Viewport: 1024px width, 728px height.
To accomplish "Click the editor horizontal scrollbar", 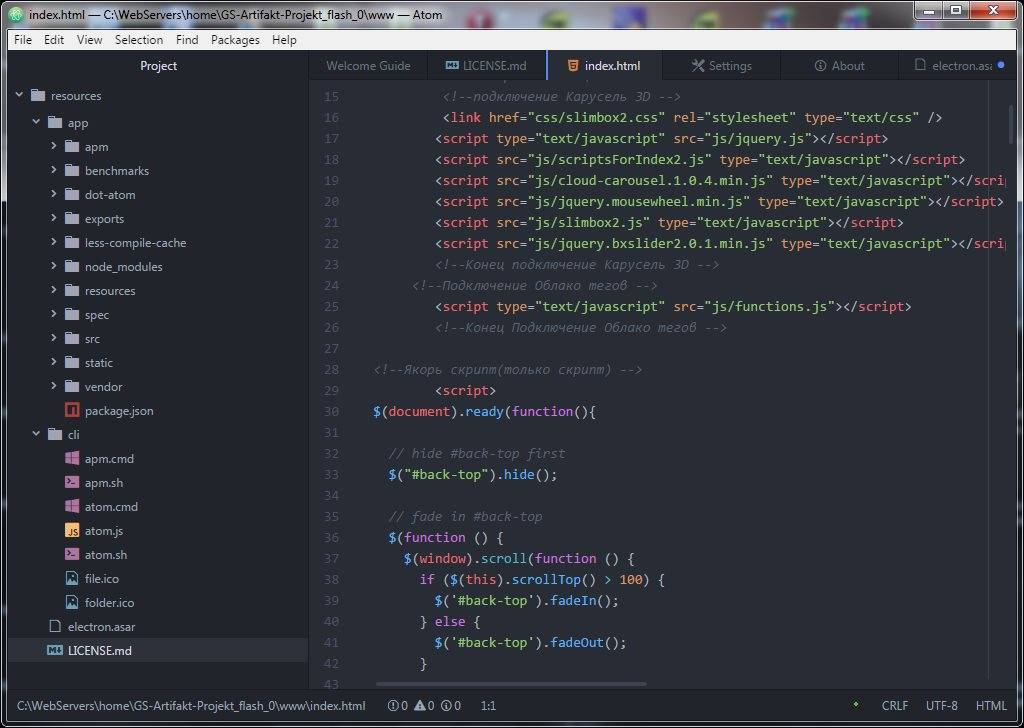I will tap(511, 684).
